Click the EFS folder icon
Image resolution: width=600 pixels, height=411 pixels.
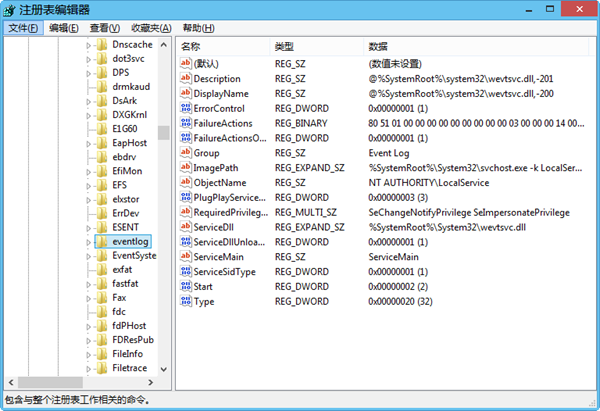click(102, 185)
